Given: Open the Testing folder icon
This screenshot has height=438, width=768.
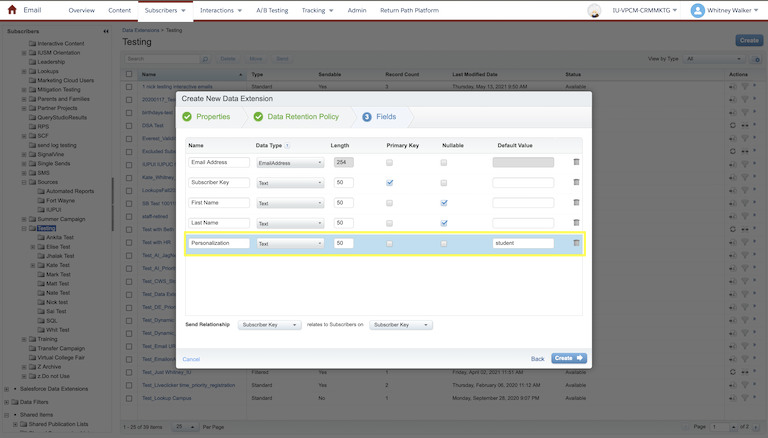Looking at the screenshot, I should [32, 228].
